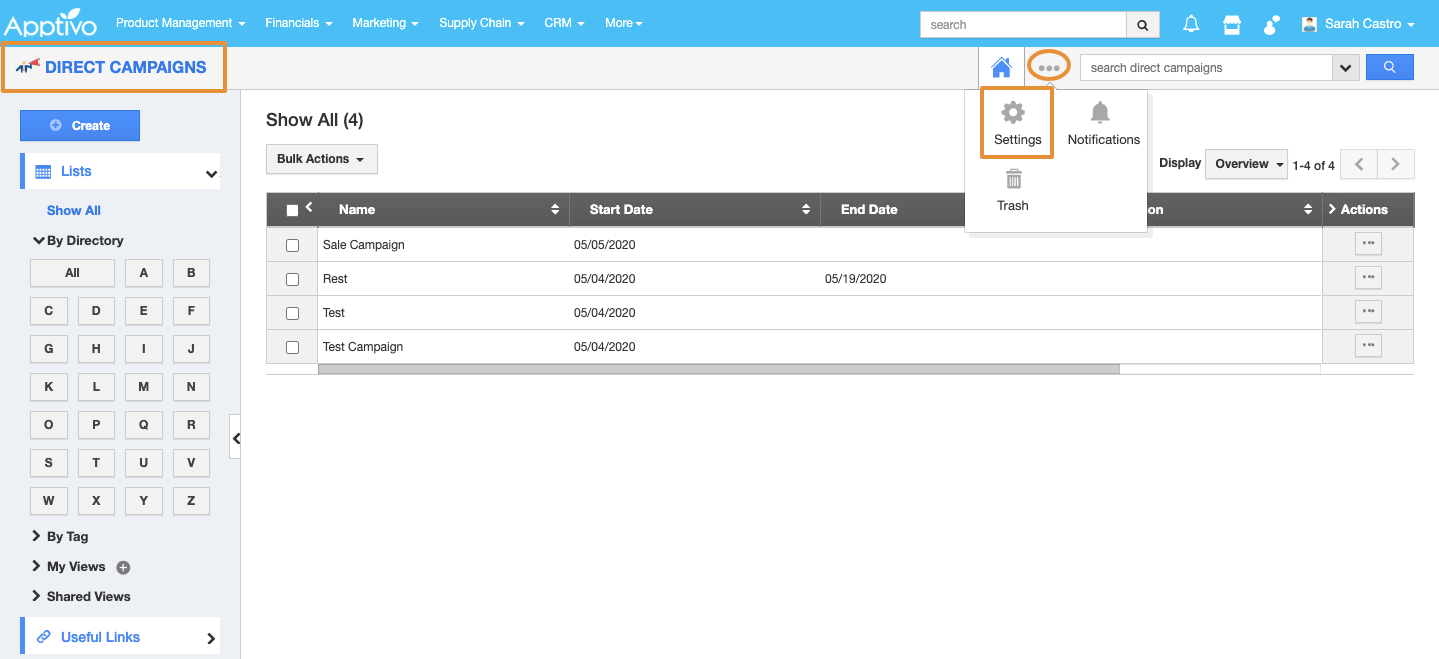
Task: Click the Create button
Action: 80,126
